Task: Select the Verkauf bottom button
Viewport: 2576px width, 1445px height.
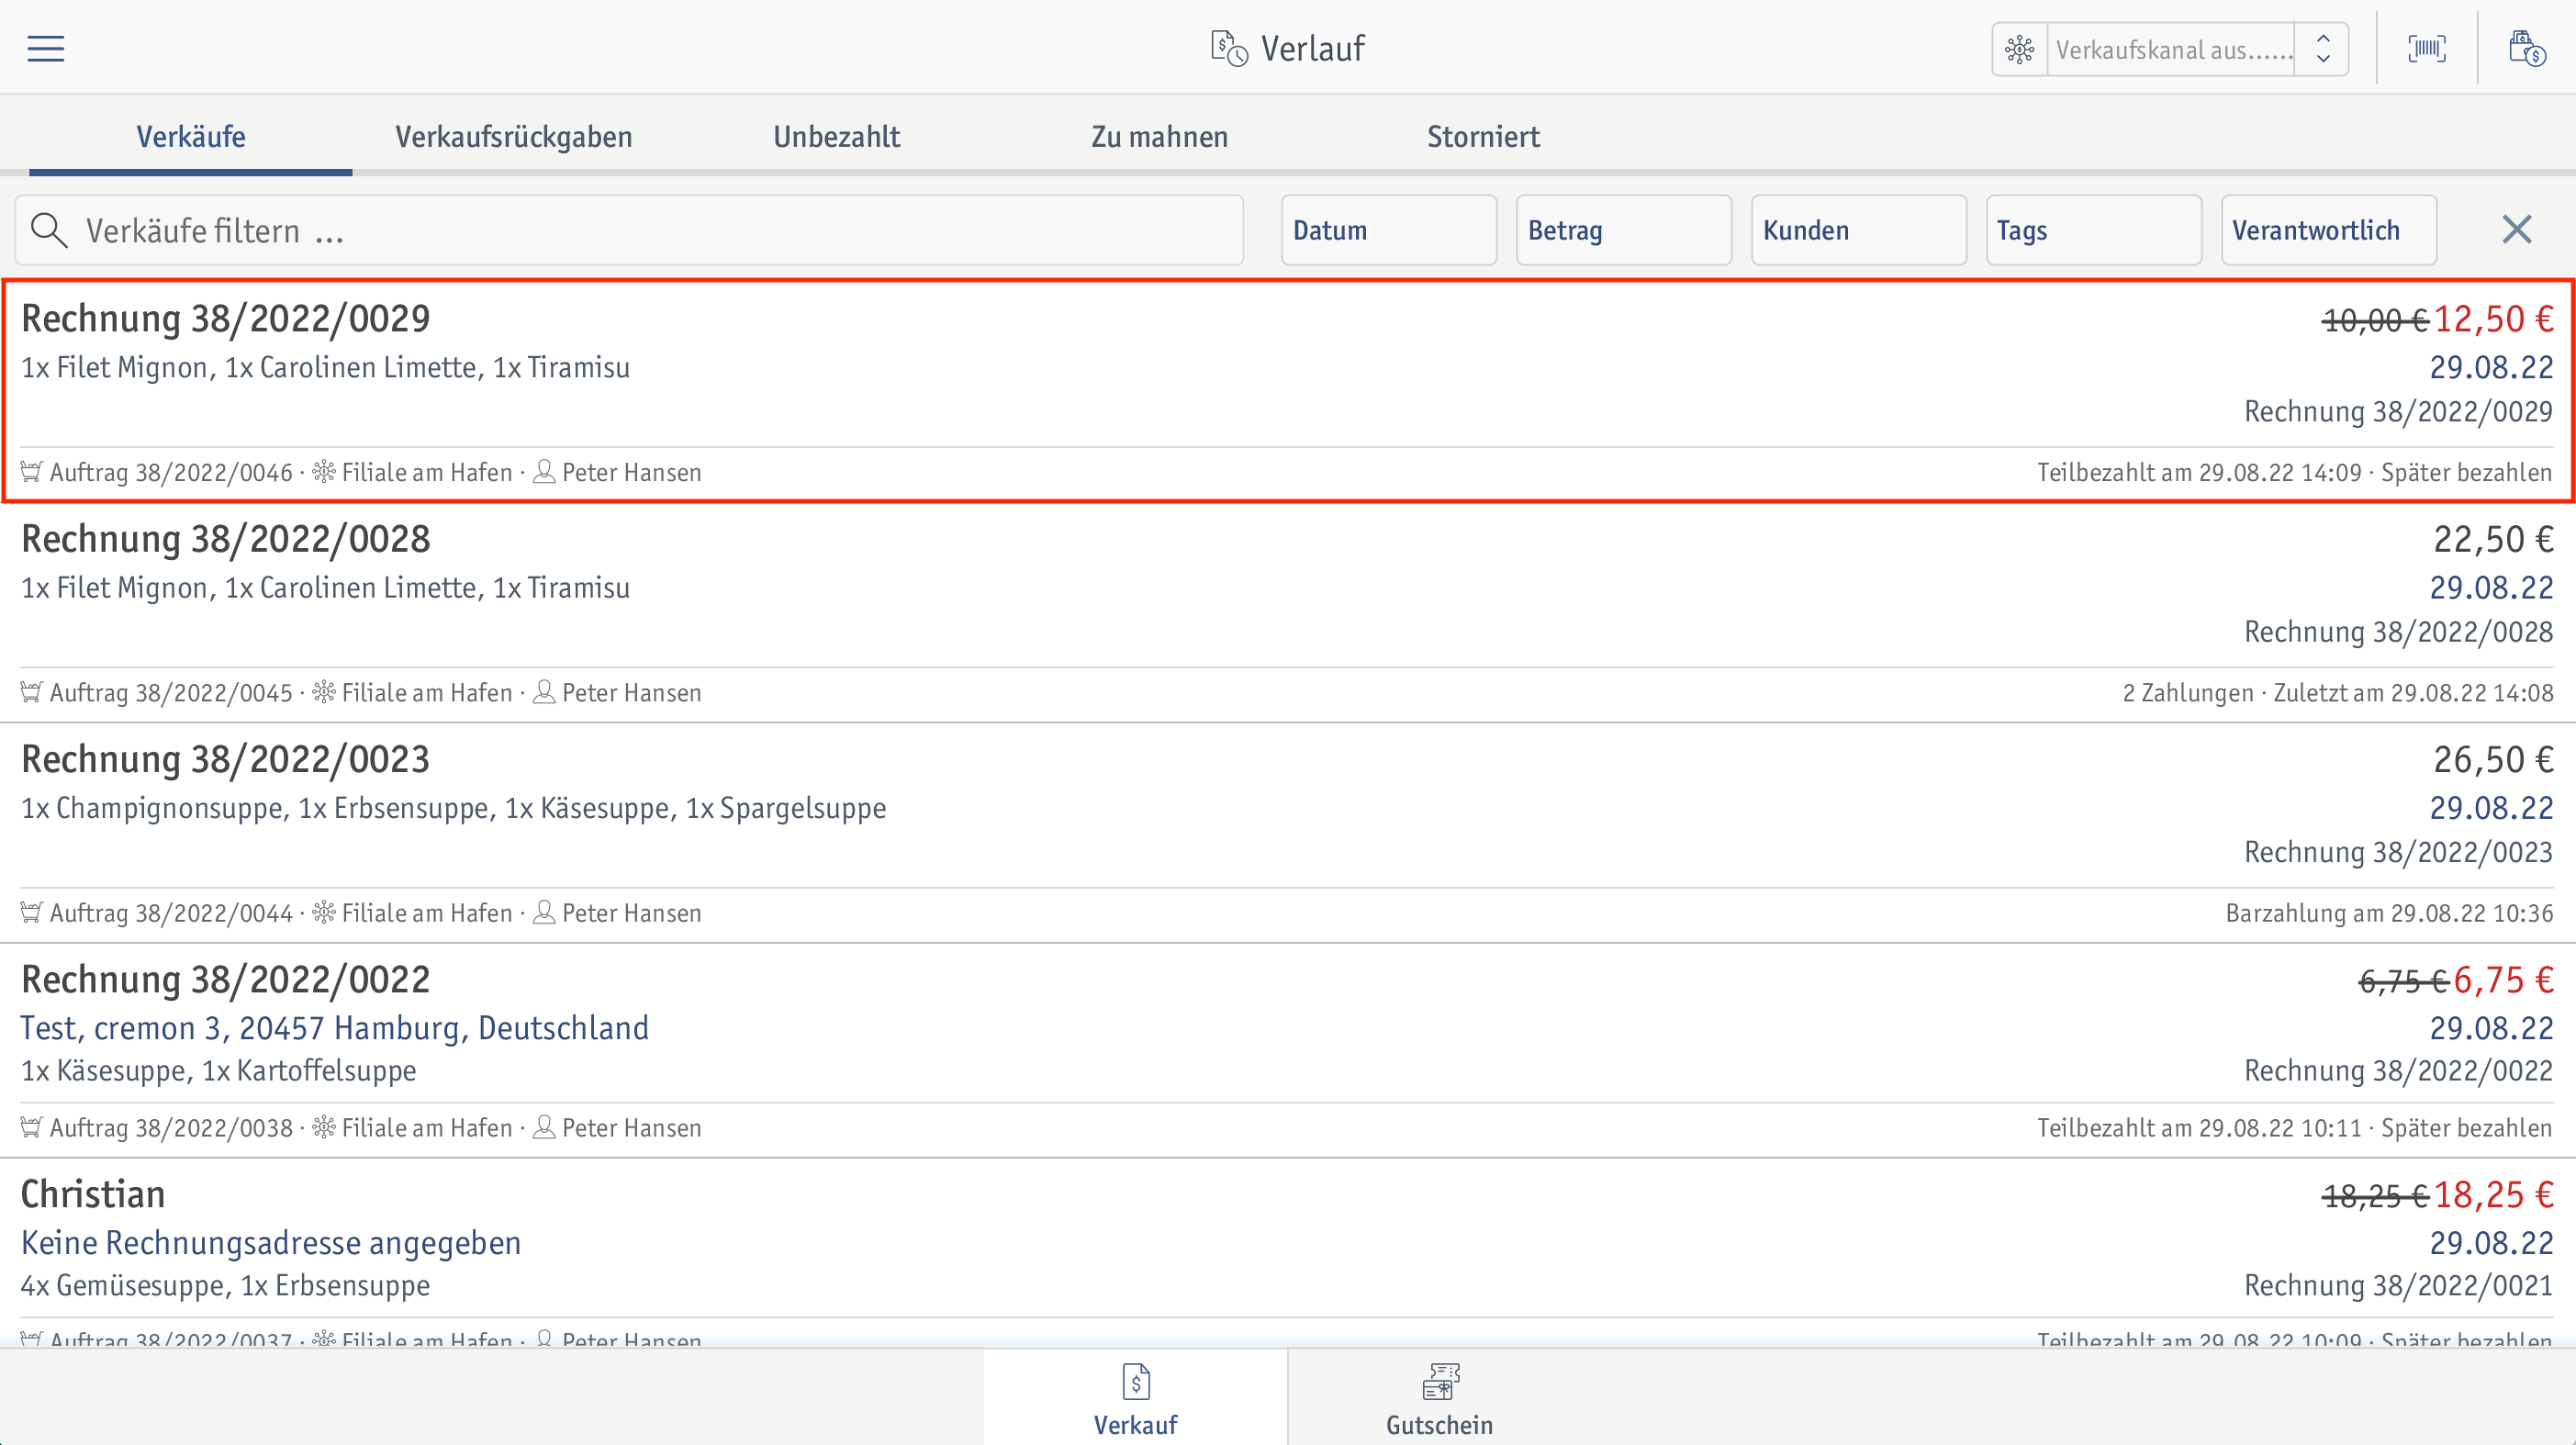Action: pos(1136,1398)
